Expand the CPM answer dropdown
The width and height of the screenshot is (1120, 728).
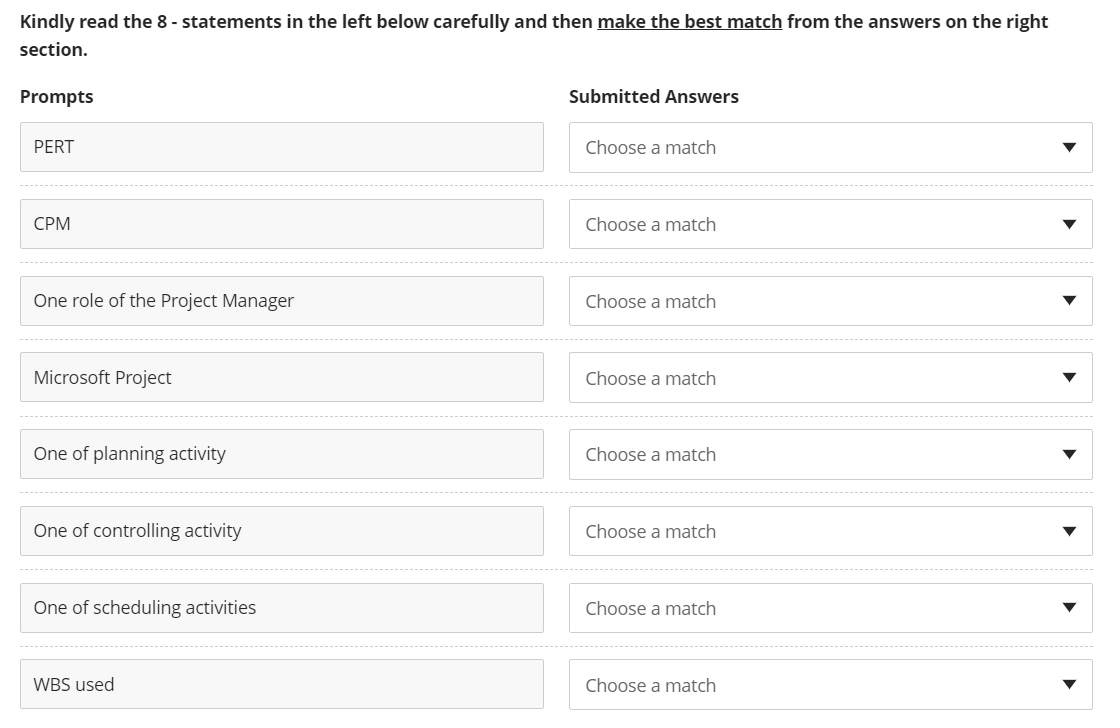pos(830,224)
